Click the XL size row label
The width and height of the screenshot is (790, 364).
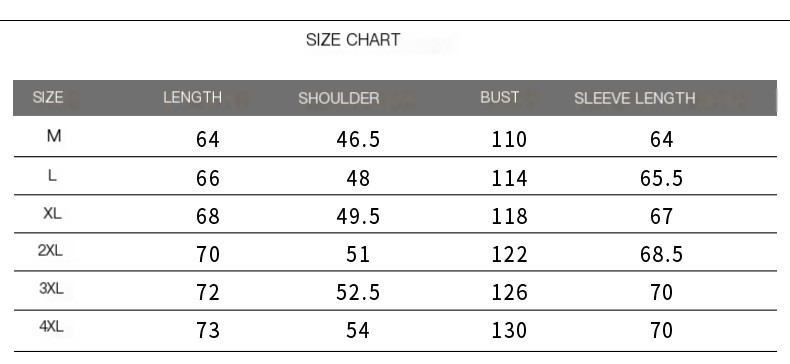[x=52, y=213]
